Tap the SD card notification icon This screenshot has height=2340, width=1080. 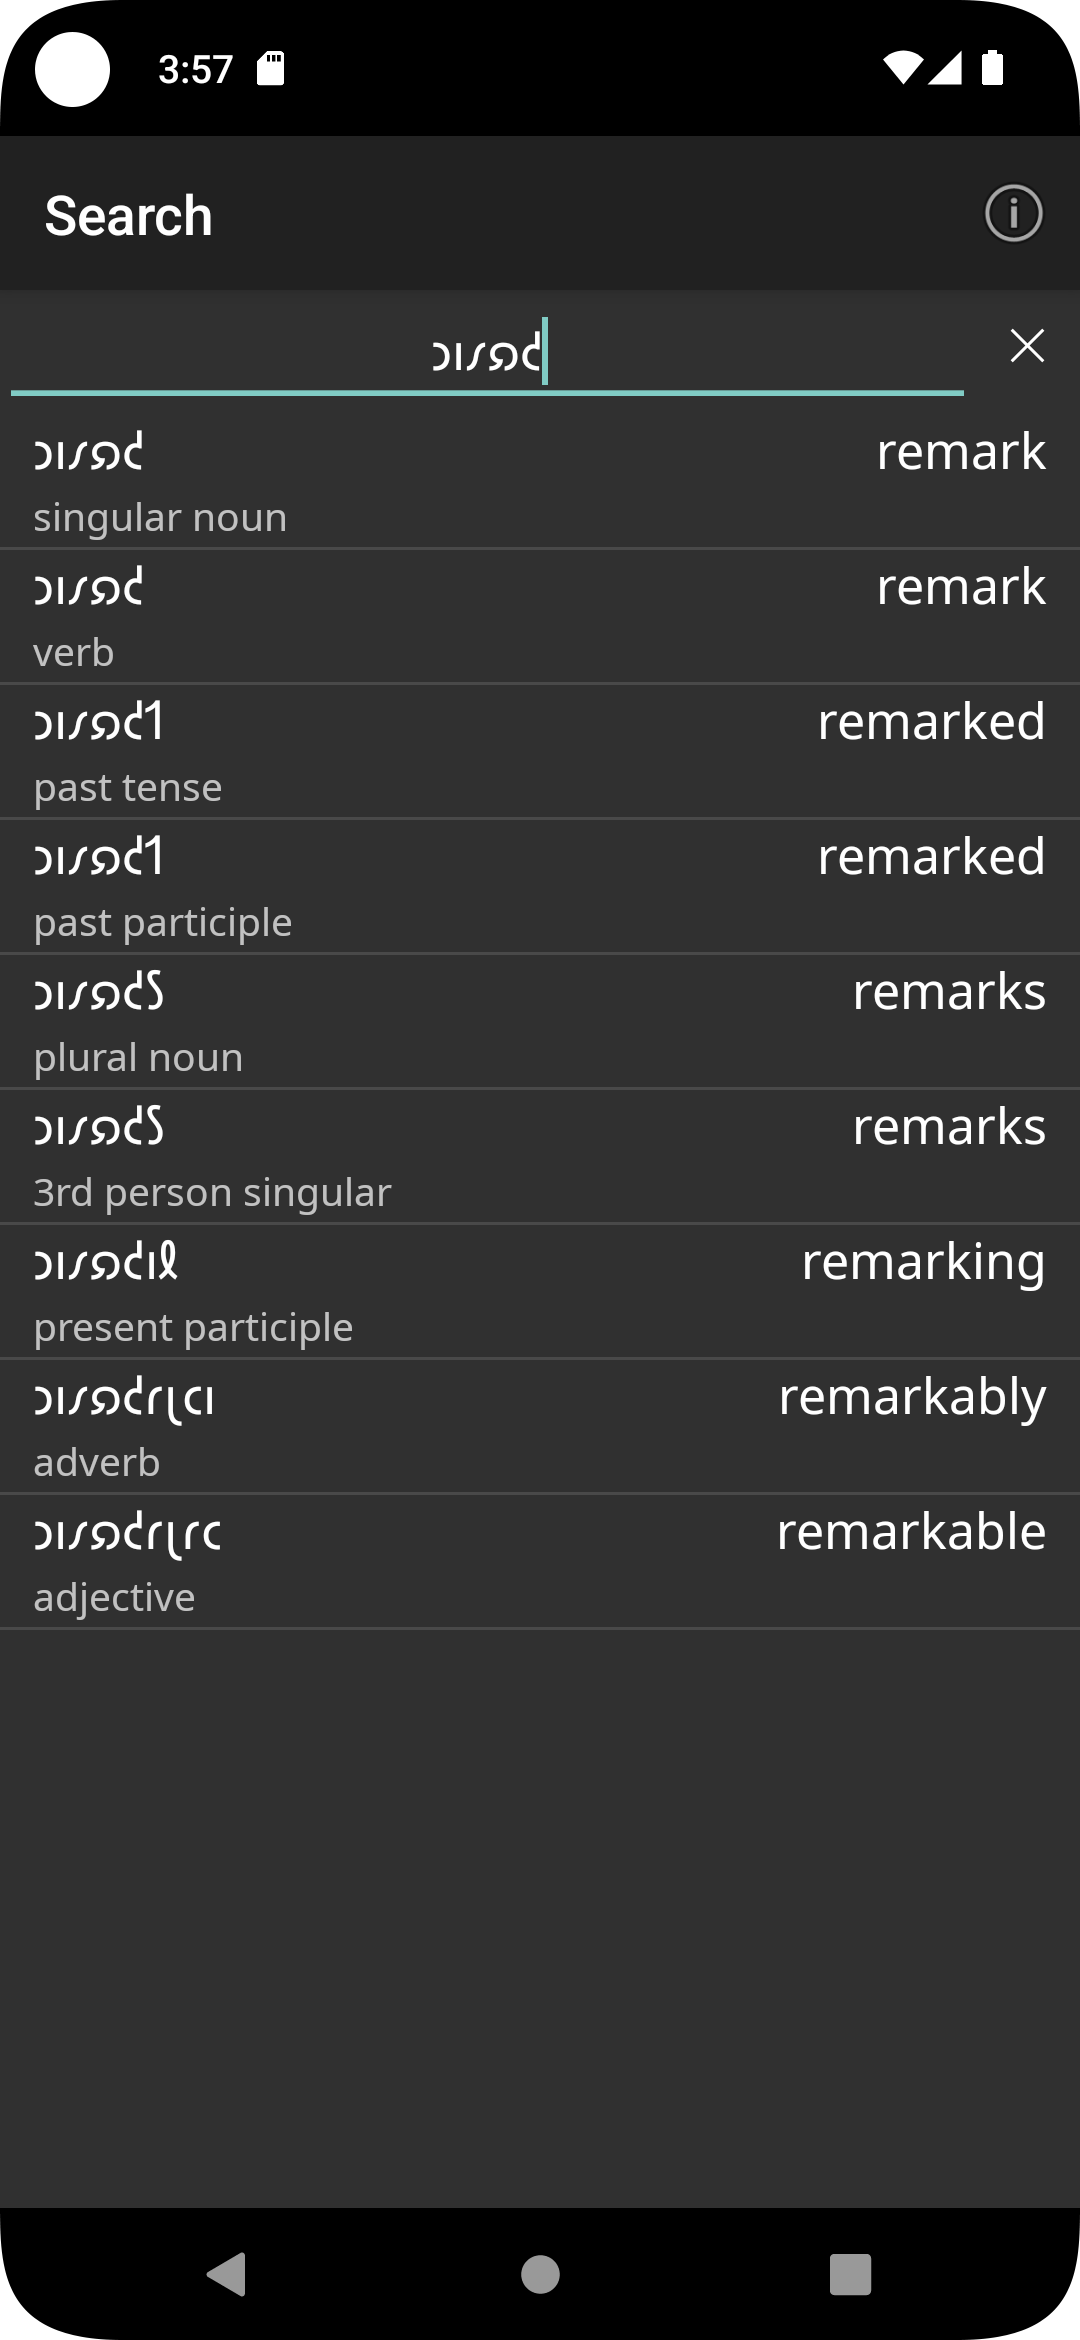[270, 68]
